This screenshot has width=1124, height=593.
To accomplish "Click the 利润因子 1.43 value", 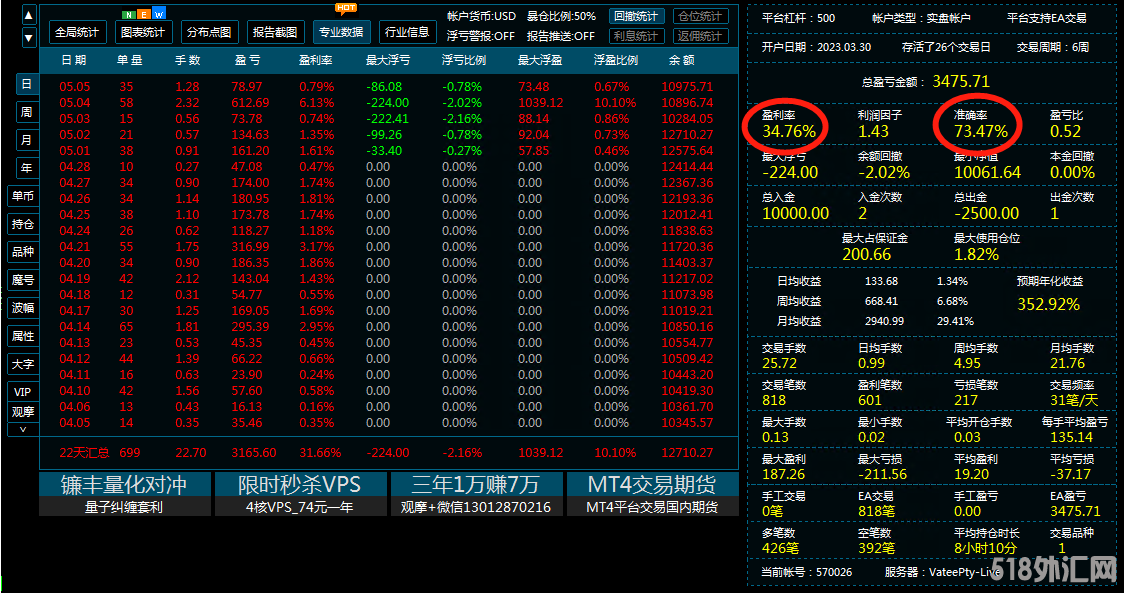I will click(873, 131).
